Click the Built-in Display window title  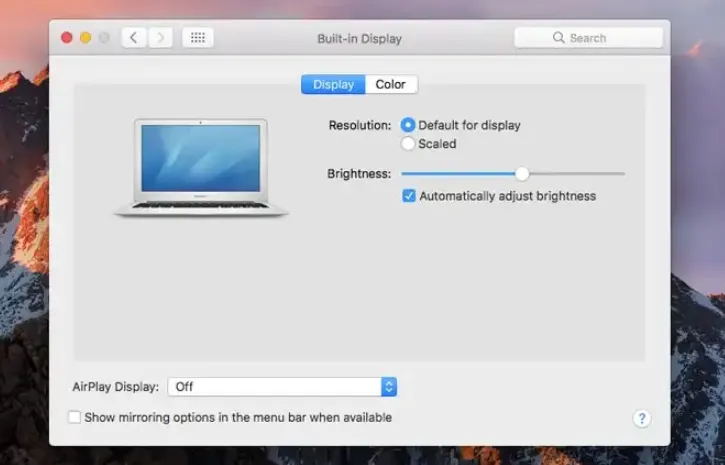click(x=359, y=39)
